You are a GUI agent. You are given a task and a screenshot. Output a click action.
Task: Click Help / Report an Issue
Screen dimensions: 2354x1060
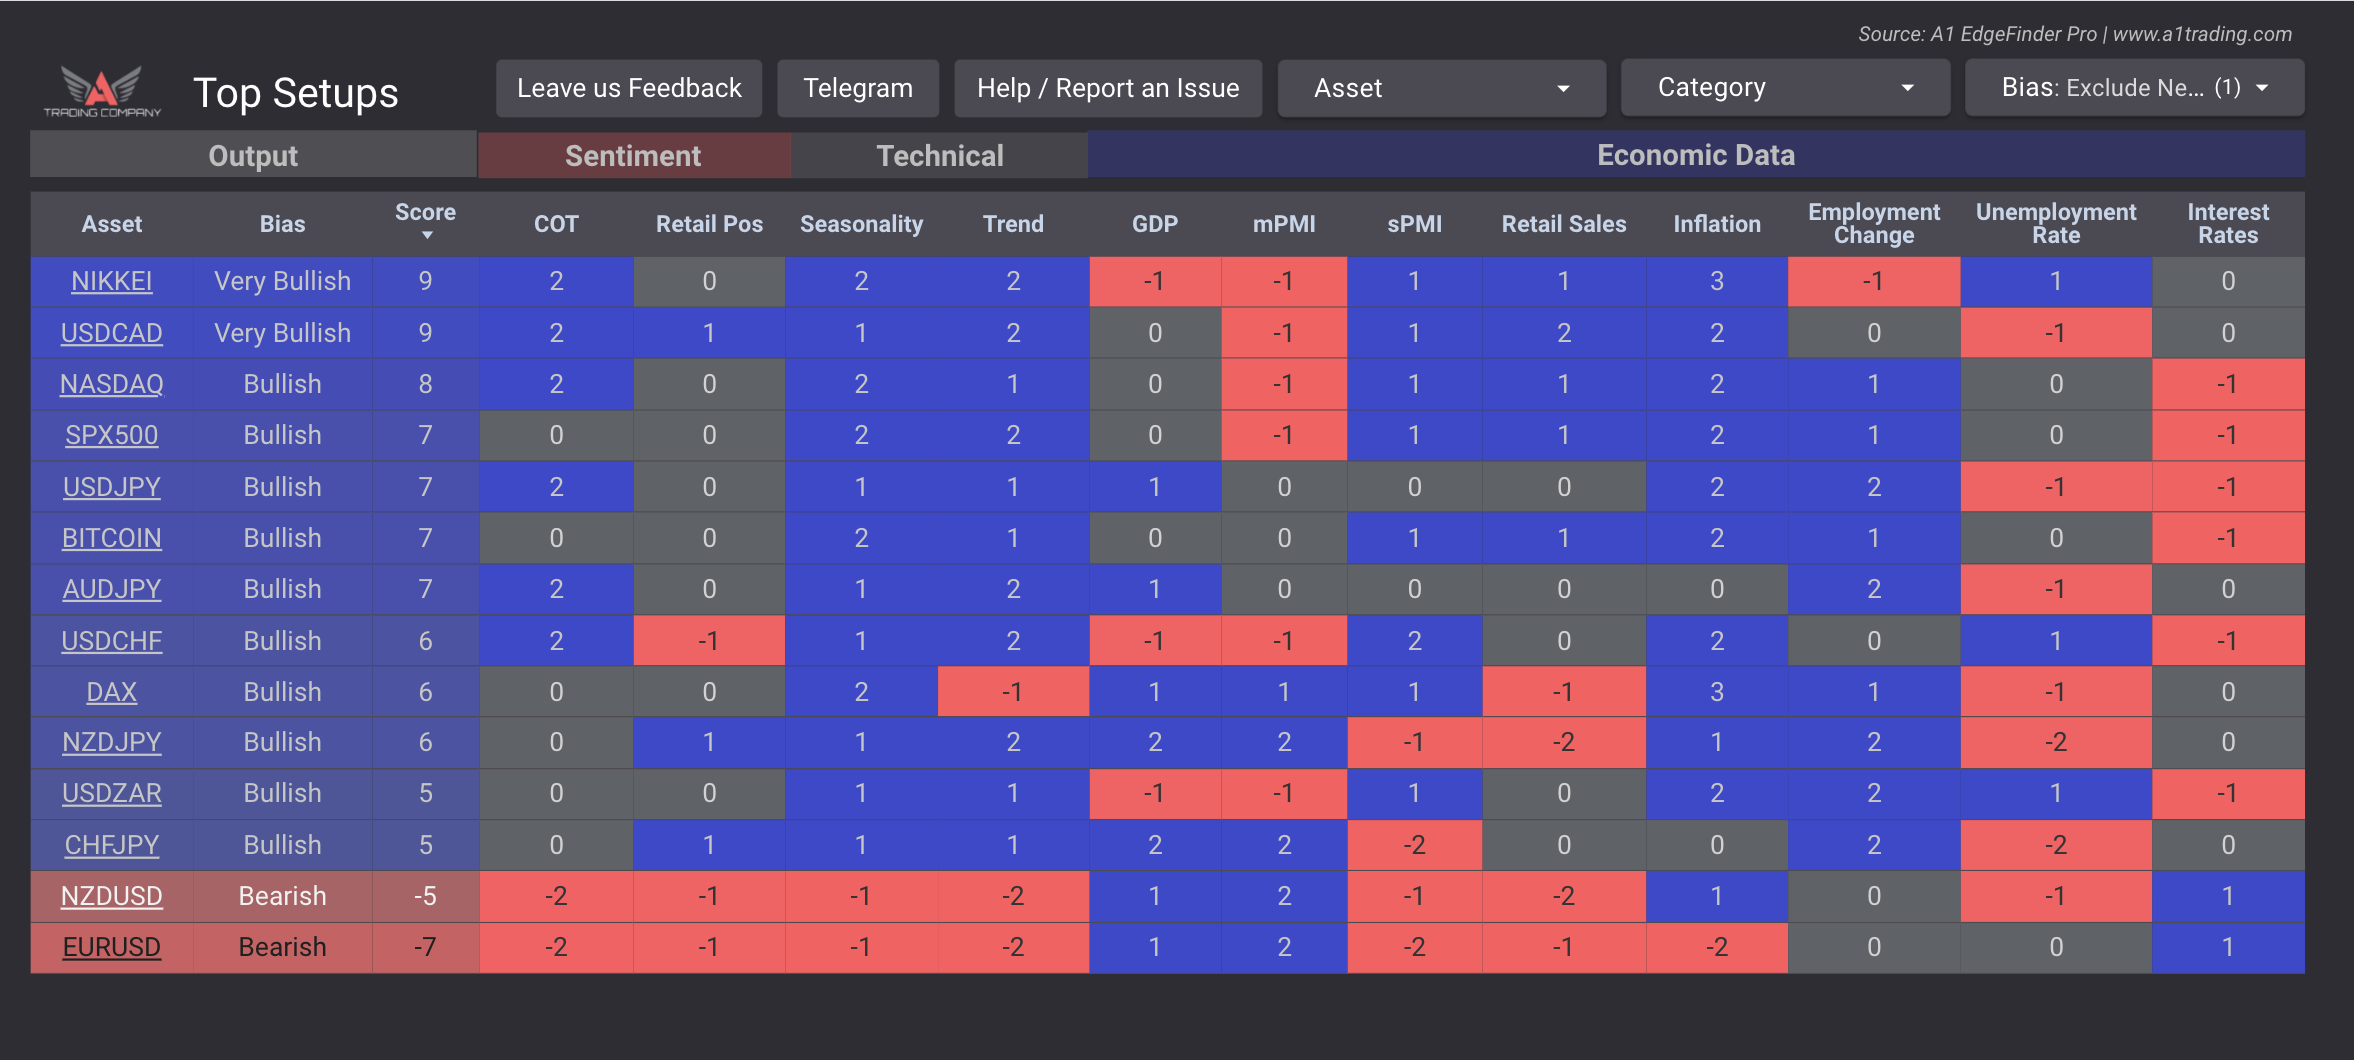point(1107,88)
